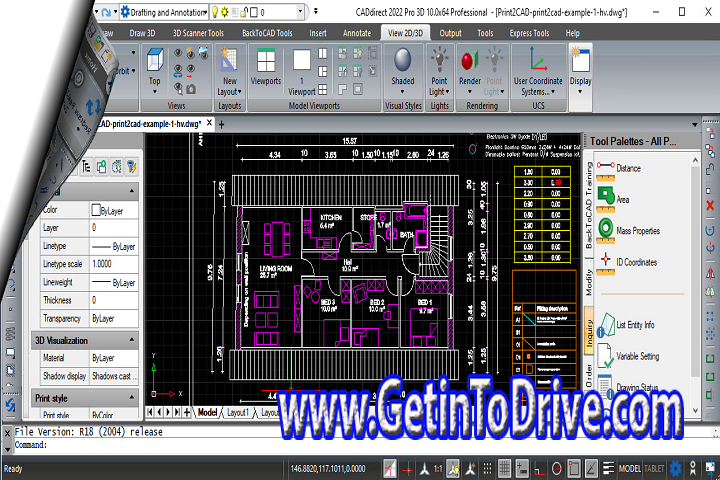Viewport: 720px width, 480px height.
Task: Click the Area tool icon in palette
Action: (605, 199)
